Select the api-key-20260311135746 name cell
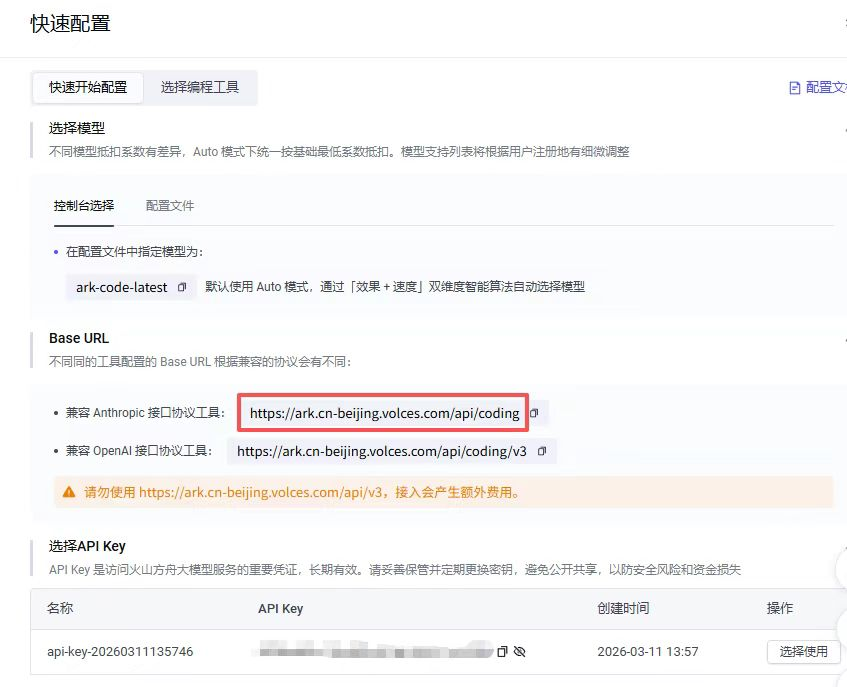 [120, 651]
